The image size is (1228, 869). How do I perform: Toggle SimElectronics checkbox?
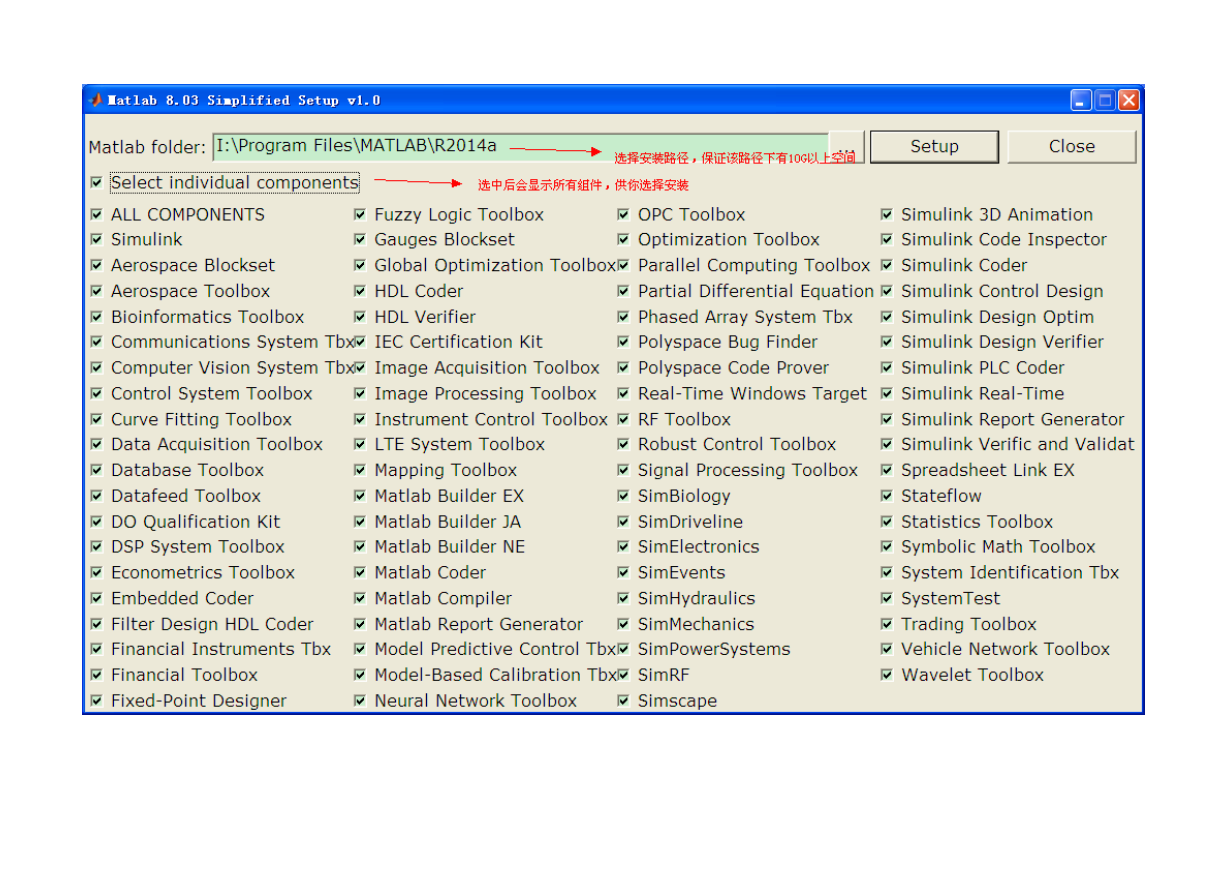tap(624, 547)
